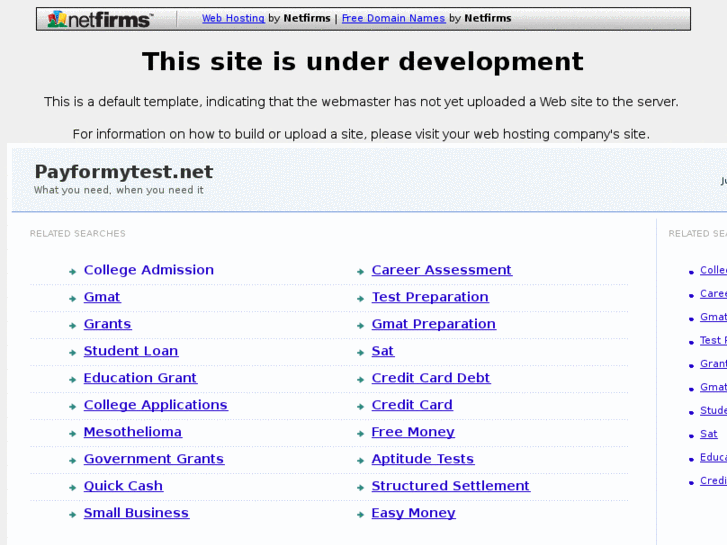Open the Web Hosting link
The image size is (727, 545).
[233, 18]
